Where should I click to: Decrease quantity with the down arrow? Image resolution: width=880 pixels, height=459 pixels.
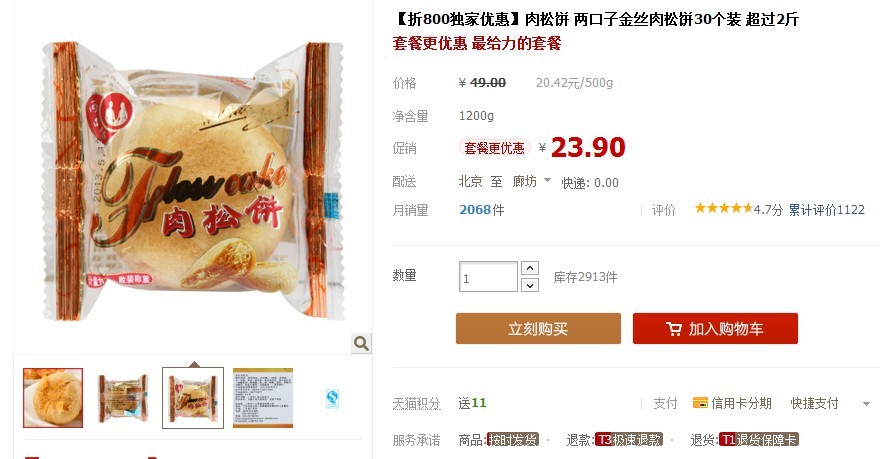pos(530,285)
